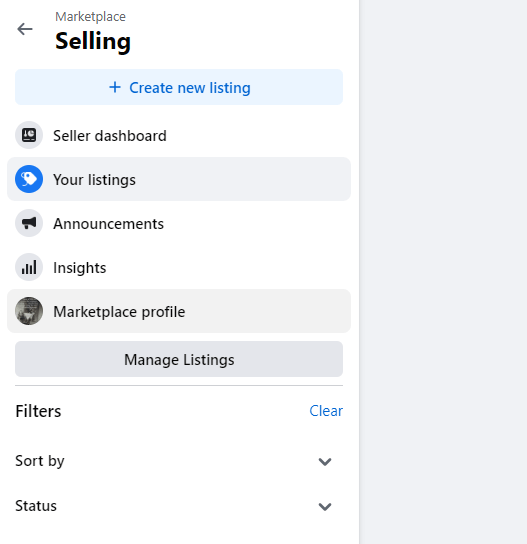Screen dimensions: 527x544
Task: Go to Announcements menu text
Action: coord(108,224)
